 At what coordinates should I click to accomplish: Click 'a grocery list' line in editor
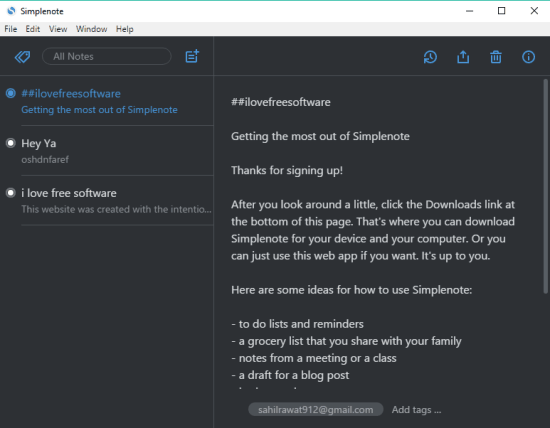346,341
